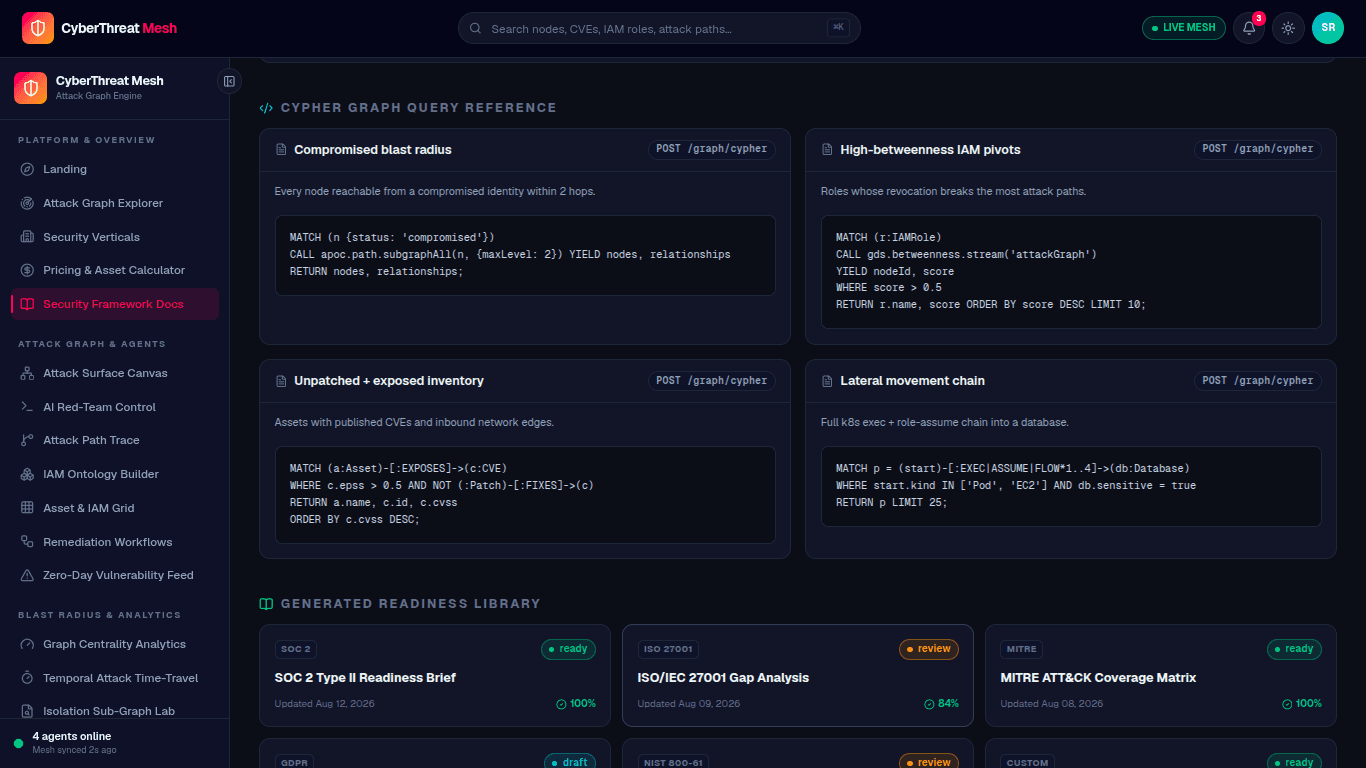This screenshot has height=768, width=1366.
Task: Click the Graph Centrality Analytics icon
Action: click(x=27, y=644)
